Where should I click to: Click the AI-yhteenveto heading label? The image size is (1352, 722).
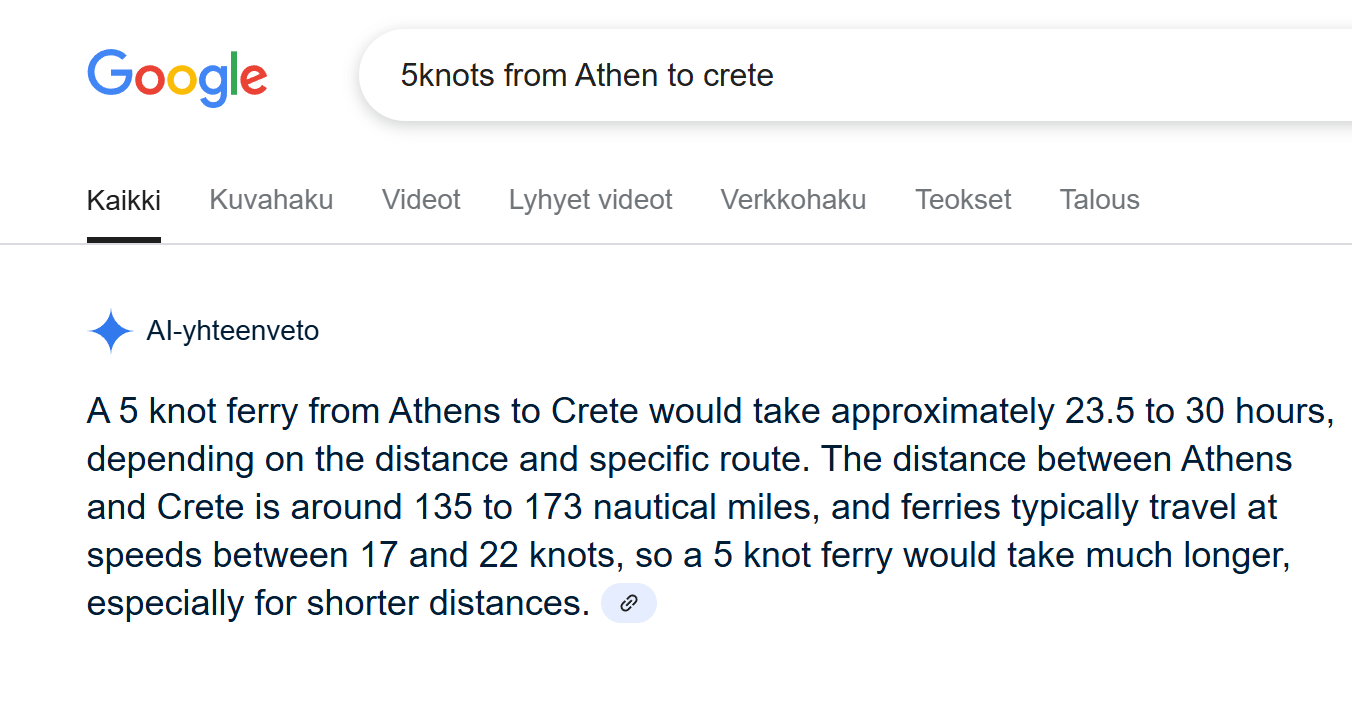(233, 331)
